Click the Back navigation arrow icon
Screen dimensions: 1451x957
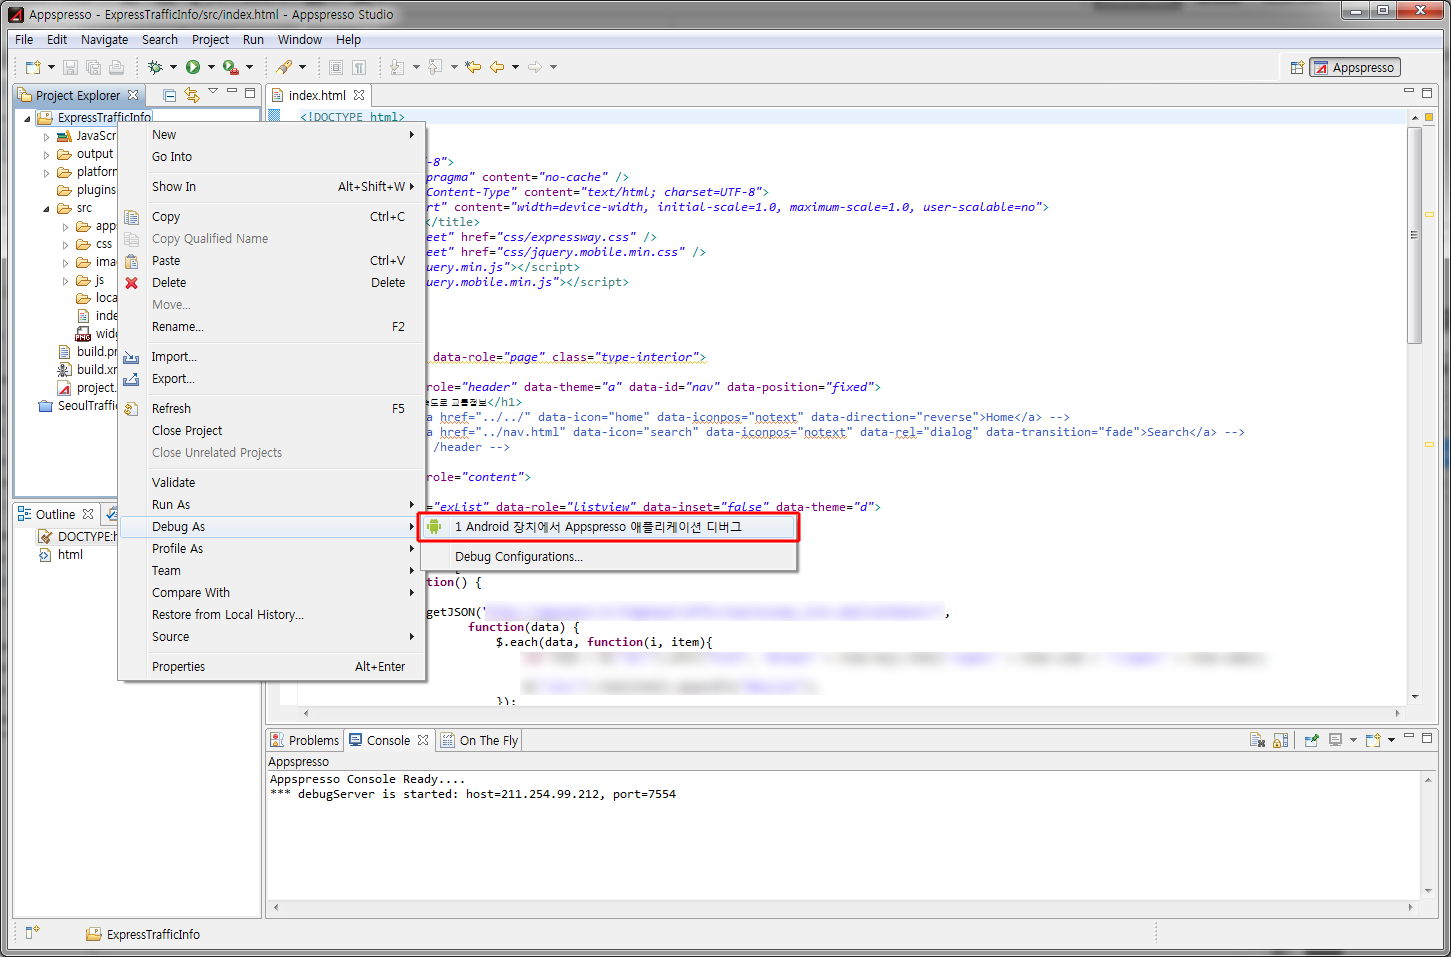coord(497,67)
